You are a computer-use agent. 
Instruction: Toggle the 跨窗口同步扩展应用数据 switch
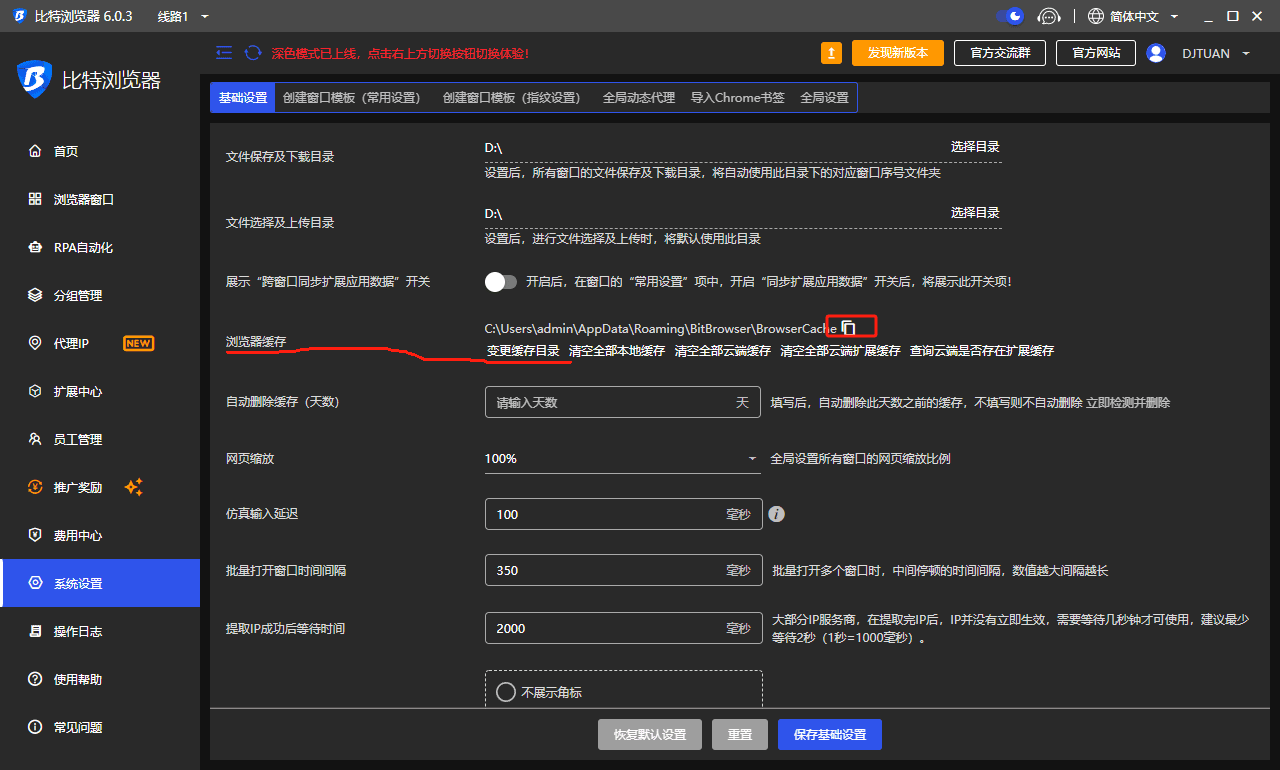501,282
